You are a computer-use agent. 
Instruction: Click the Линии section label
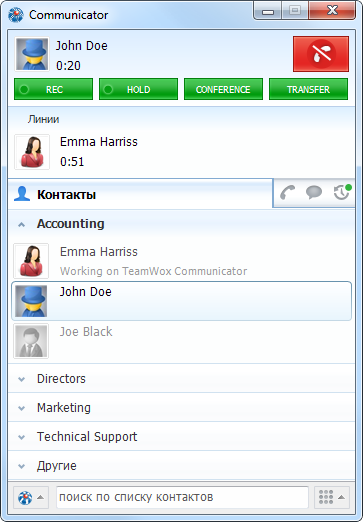[x=43, y=119]
